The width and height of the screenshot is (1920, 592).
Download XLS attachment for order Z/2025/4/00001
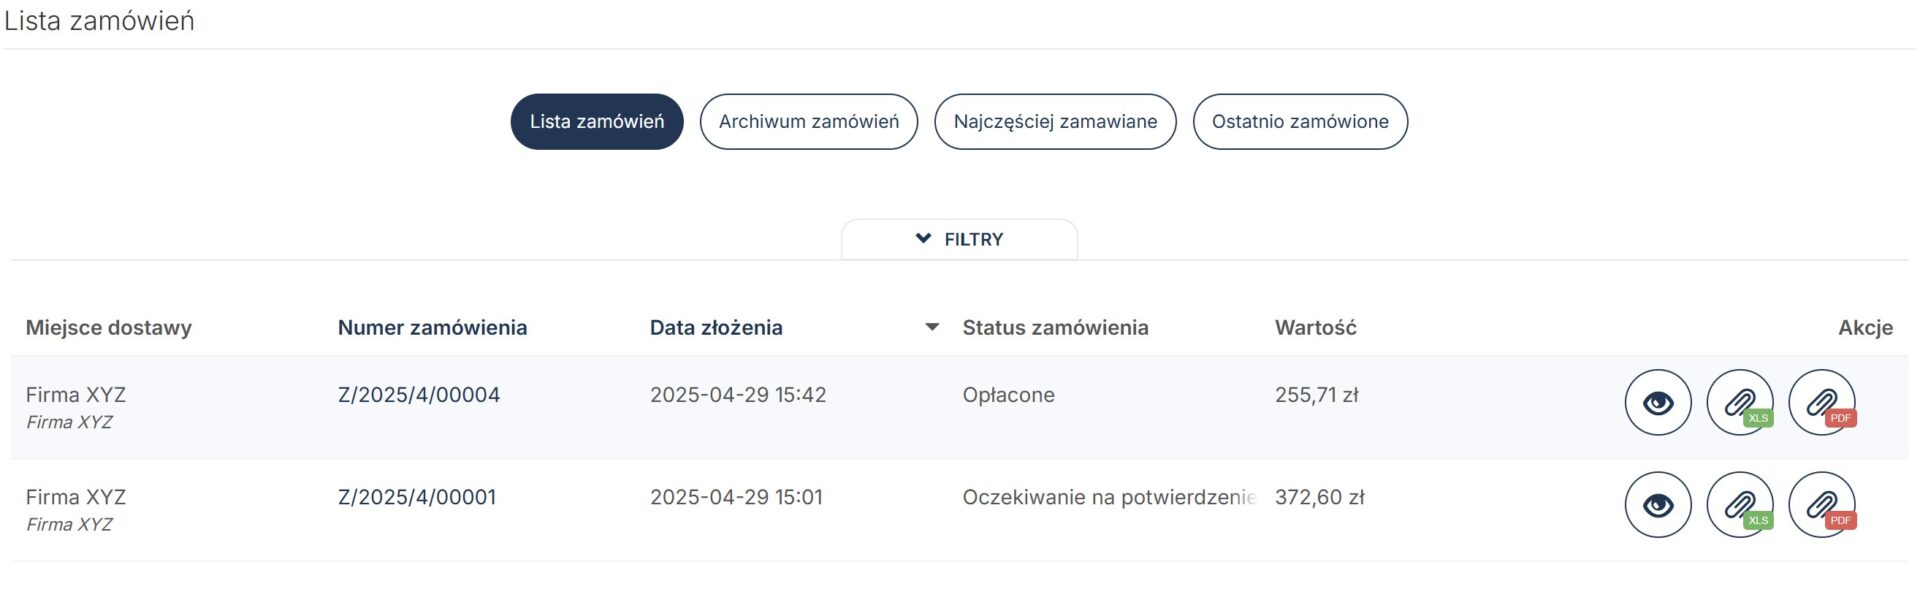1740,505
